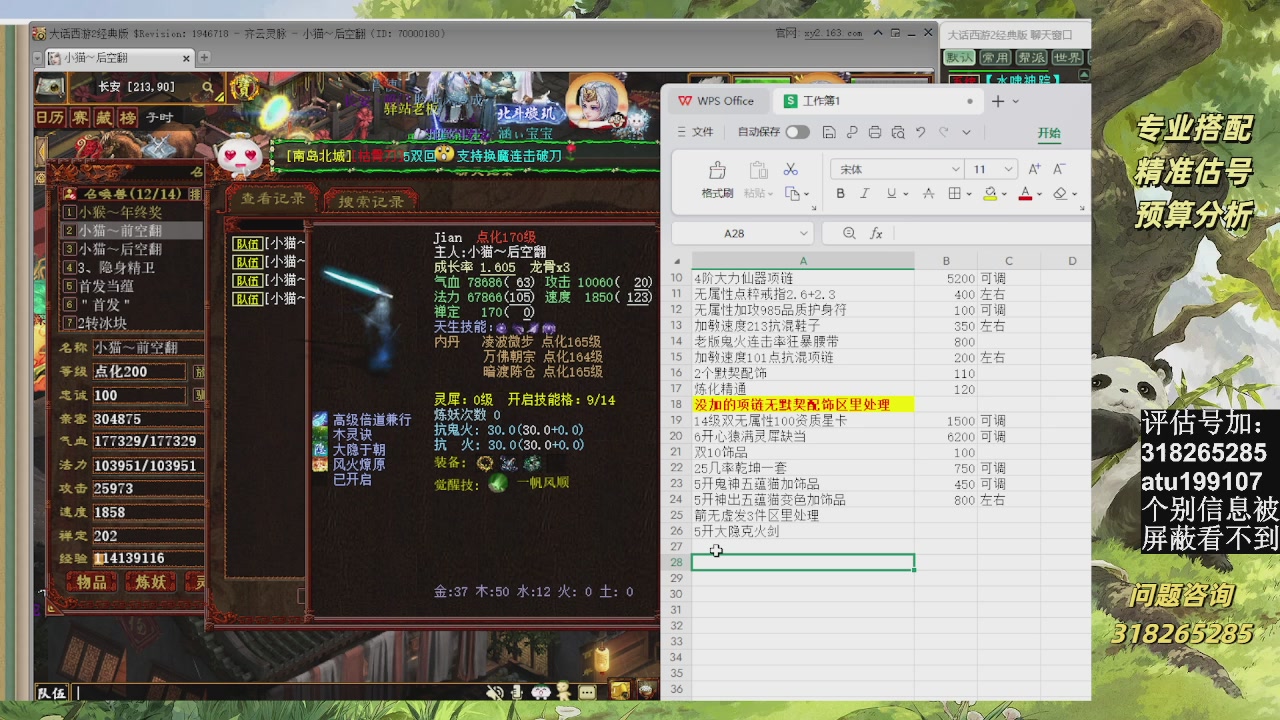The width and height of the screenshot is (1280, 720).
Task: Click the 赛 button in game
Action: coord(80,118)
